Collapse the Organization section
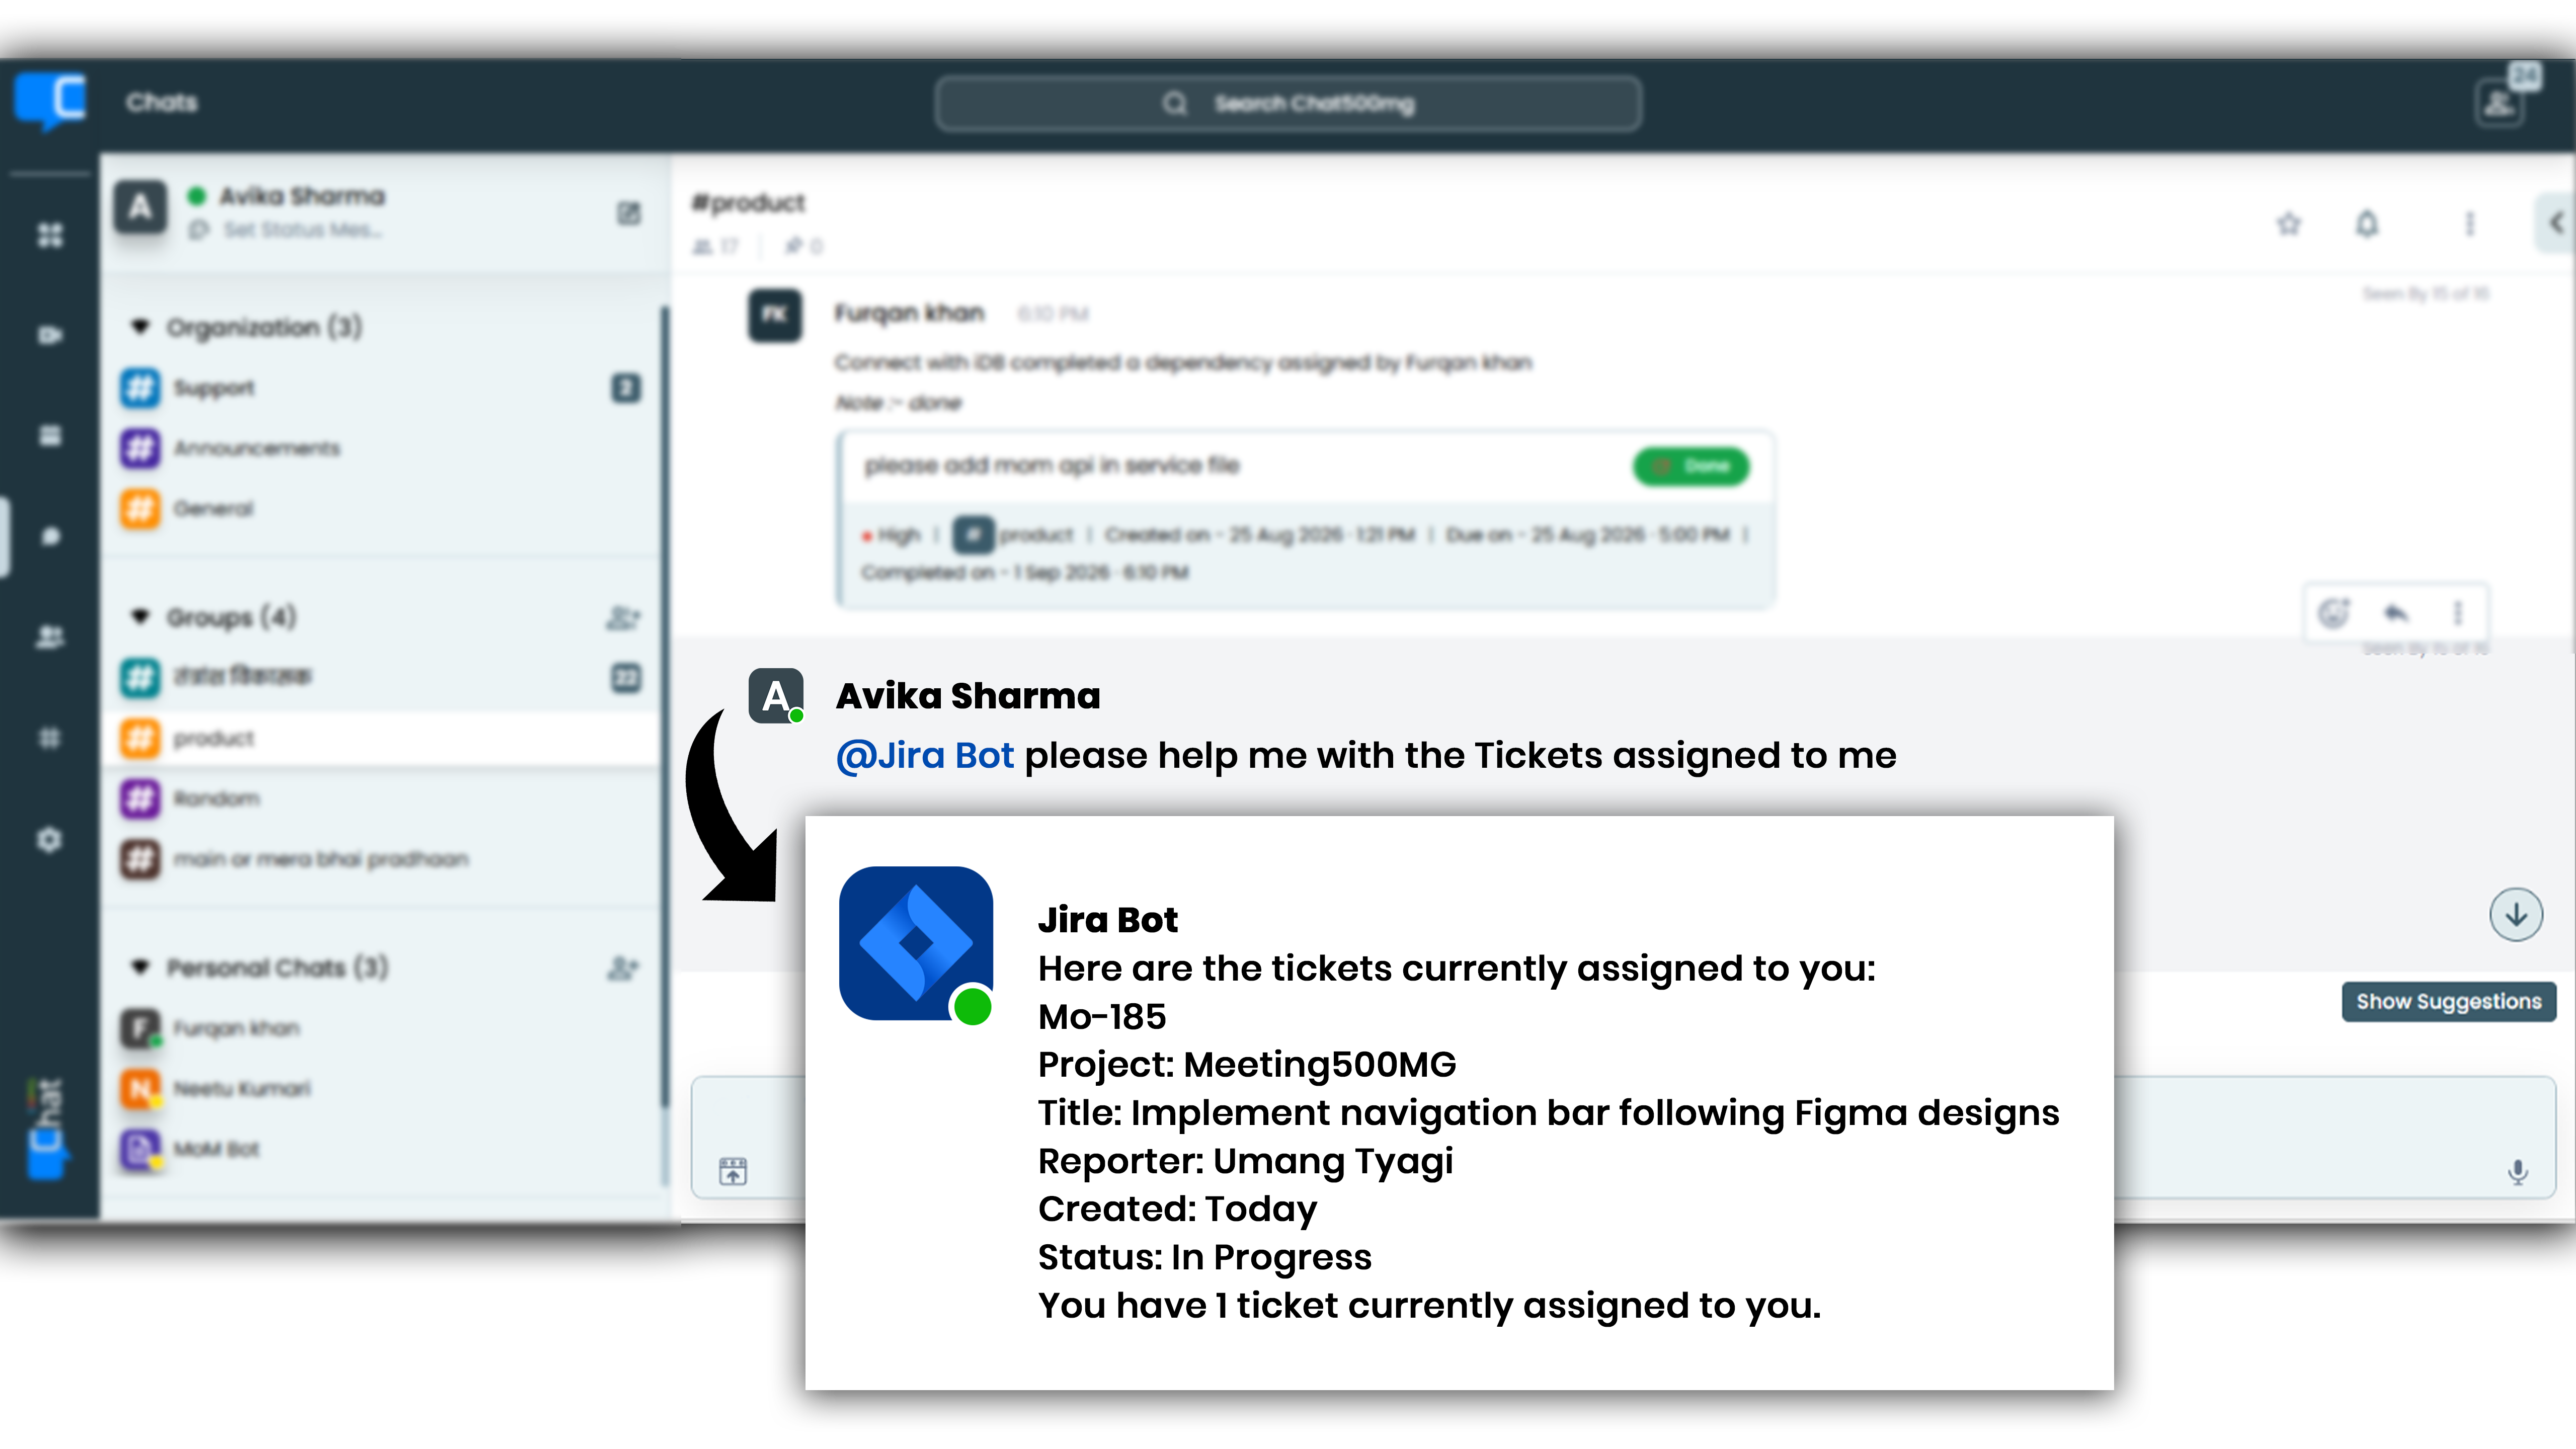This screenshot has width=2576, height=1449. tap(140, 327)
